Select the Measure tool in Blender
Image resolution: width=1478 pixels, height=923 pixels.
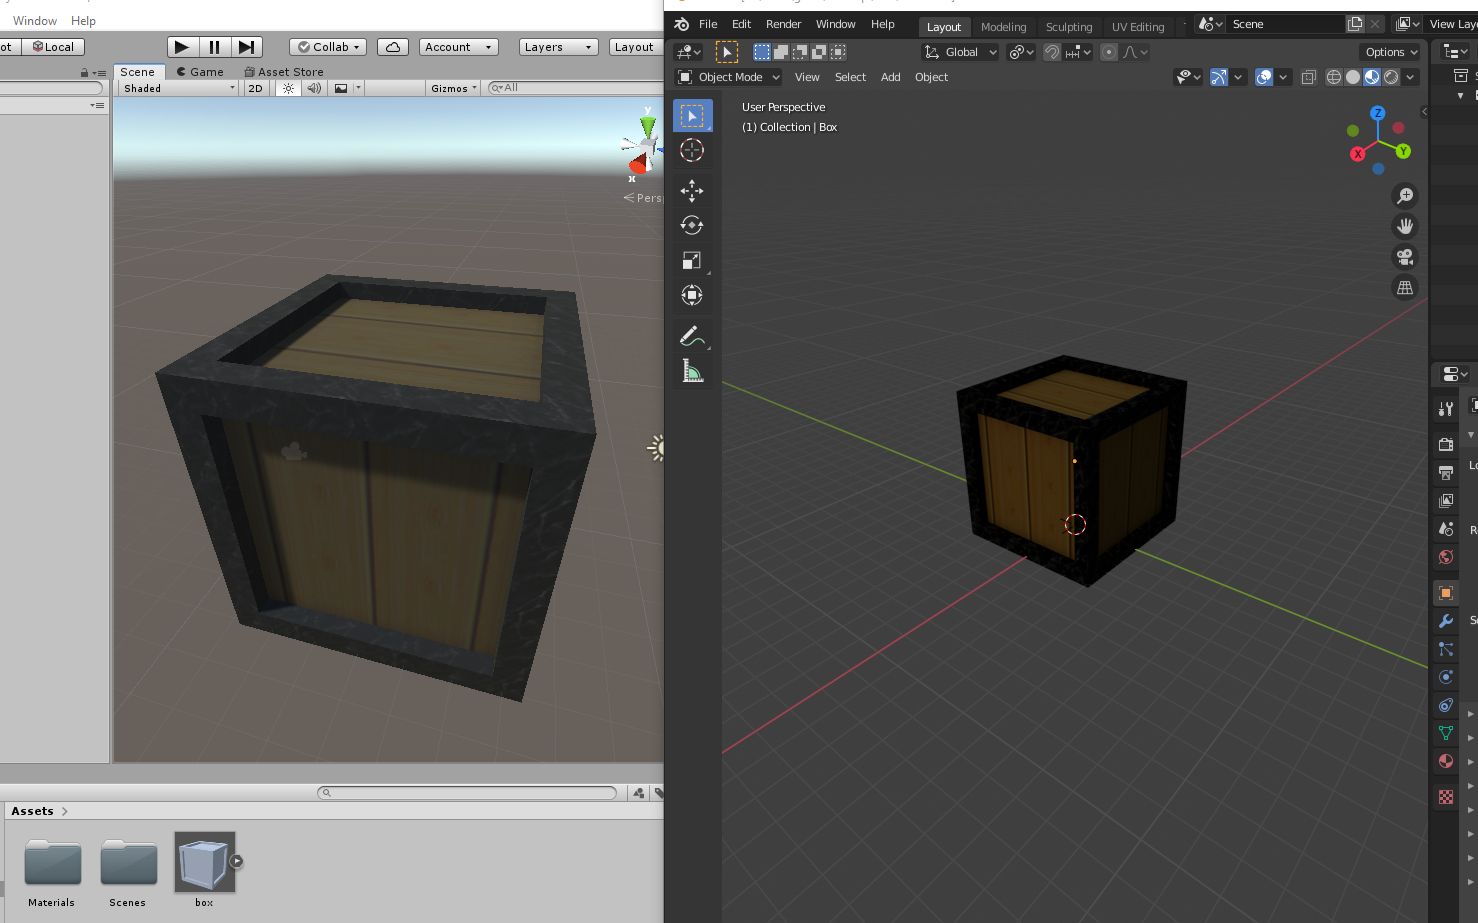coord(692,371)
